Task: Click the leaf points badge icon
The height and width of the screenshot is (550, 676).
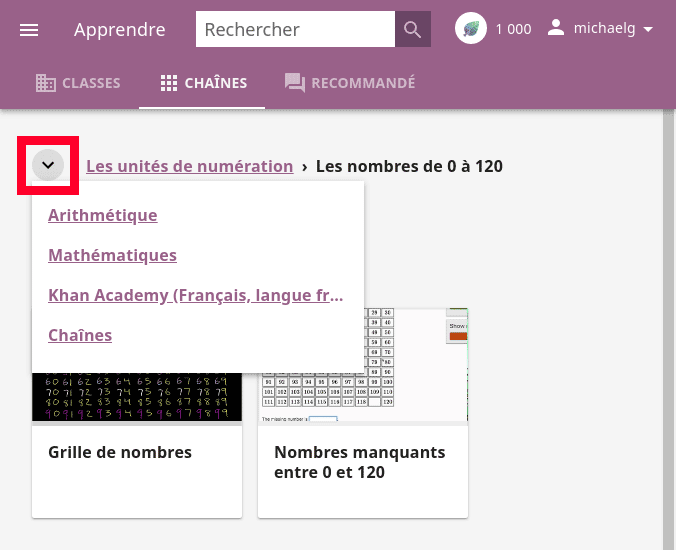Action: pos(471,28)
